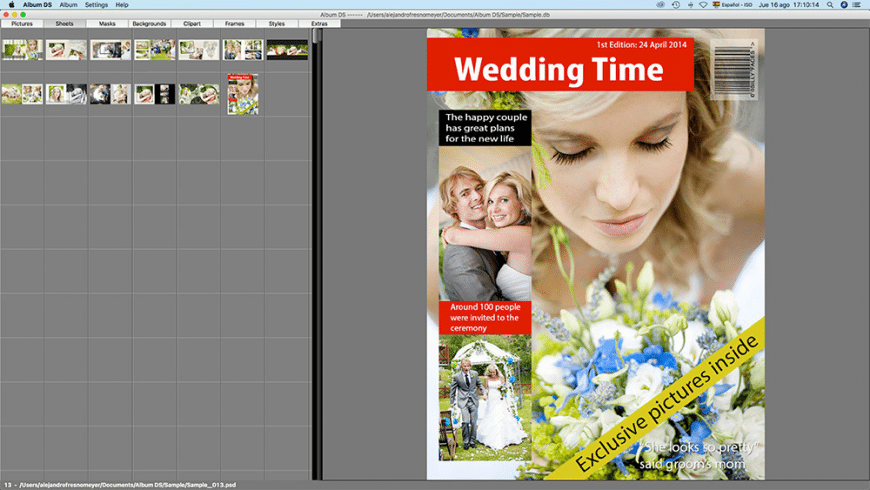Open the Time Machine status icon
The height and width of the screenshot is (490, 870).
pos(676,5)
